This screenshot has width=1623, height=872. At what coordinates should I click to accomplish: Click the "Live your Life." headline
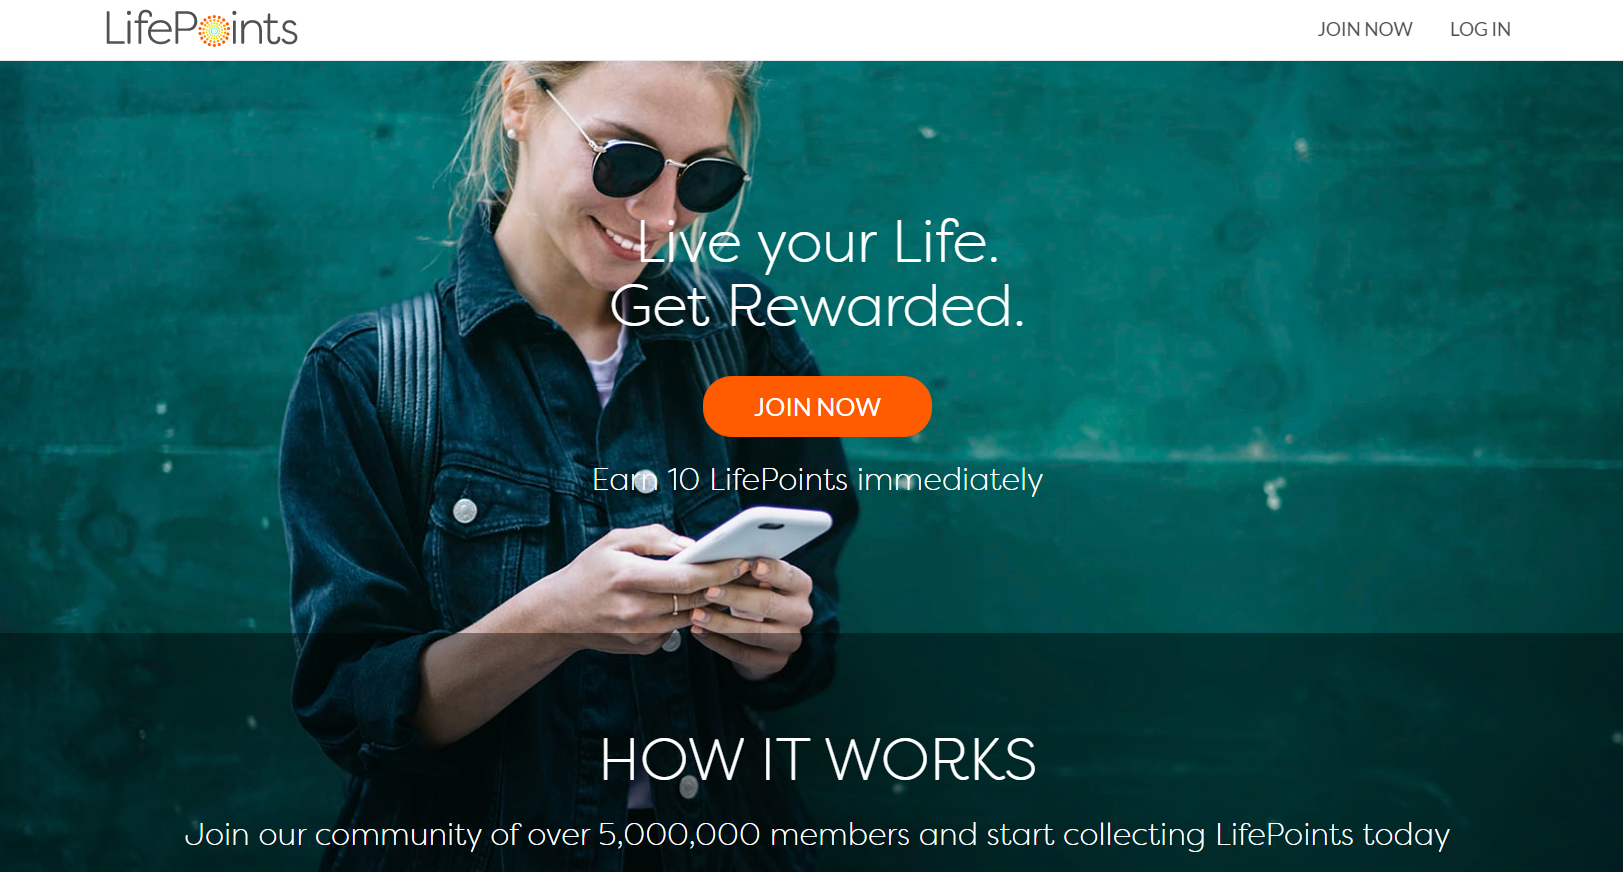818,243
